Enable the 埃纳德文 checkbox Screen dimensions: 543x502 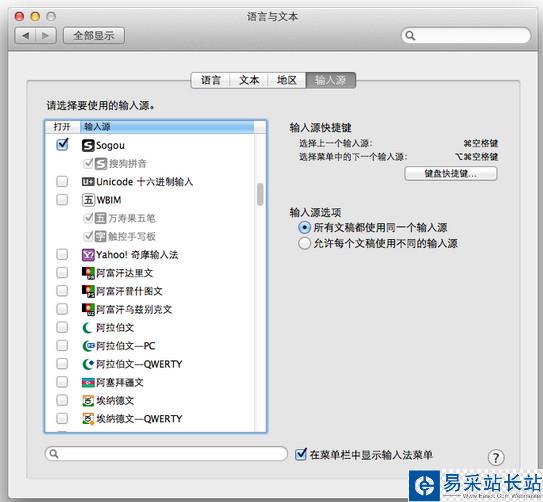point(62,400)
